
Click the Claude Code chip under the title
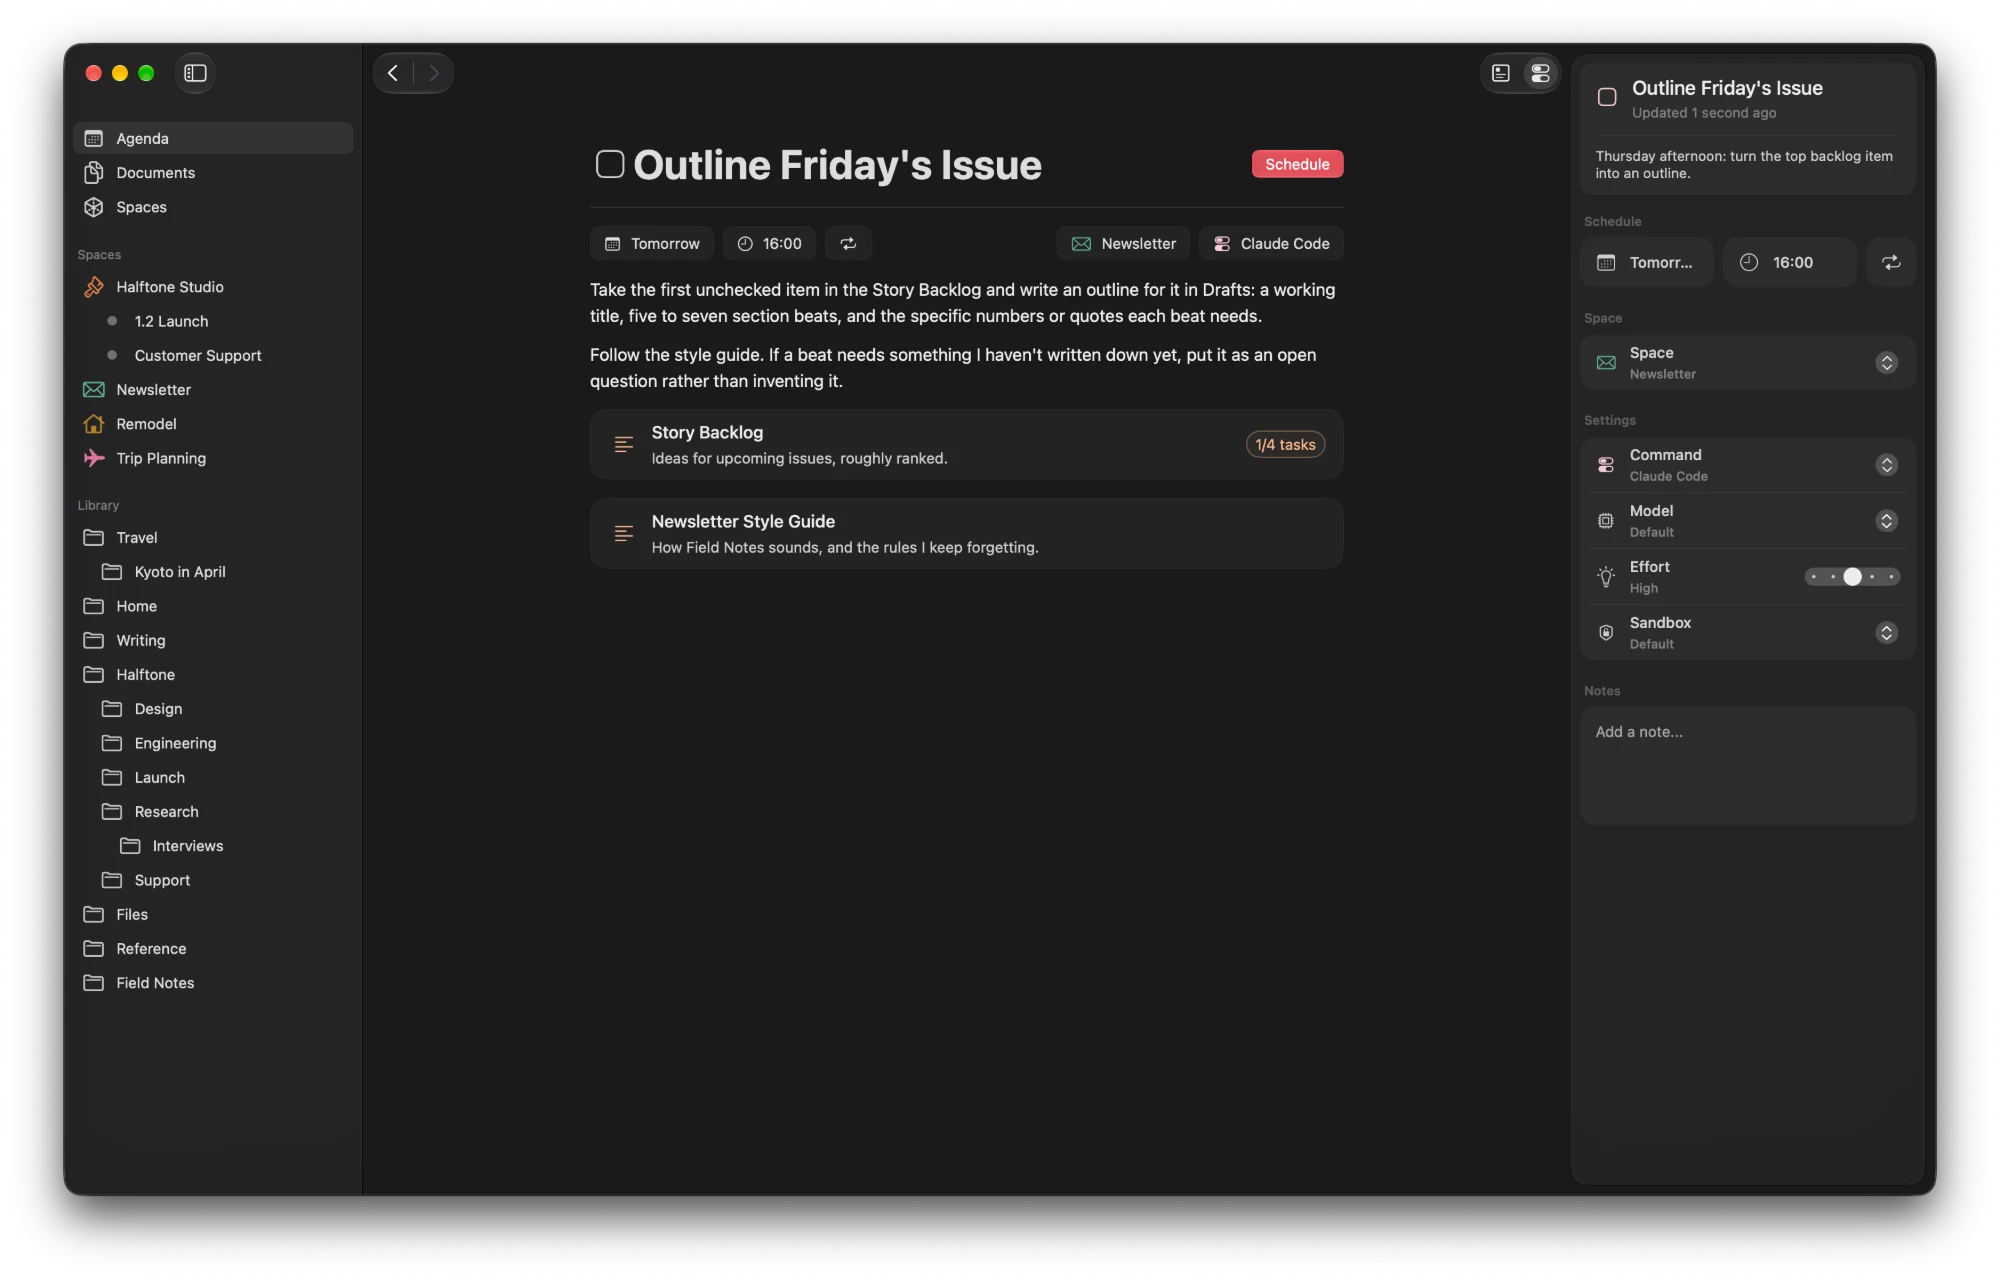pos(1271,244)
